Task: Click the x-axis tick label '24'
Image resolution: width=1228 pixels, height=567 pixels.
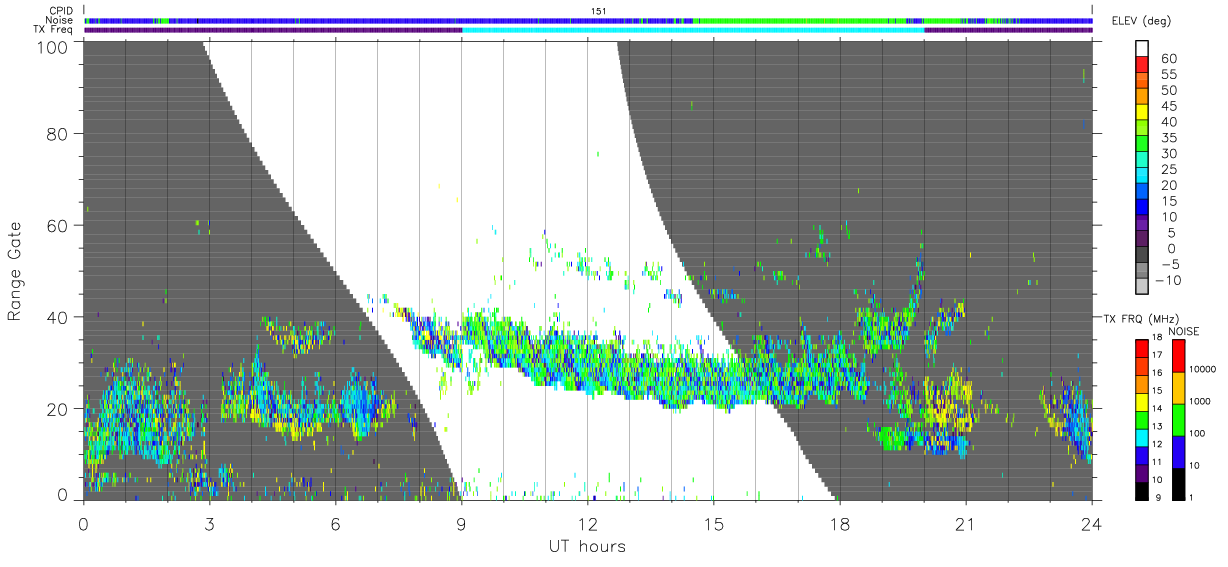Action: [1091, 524]
